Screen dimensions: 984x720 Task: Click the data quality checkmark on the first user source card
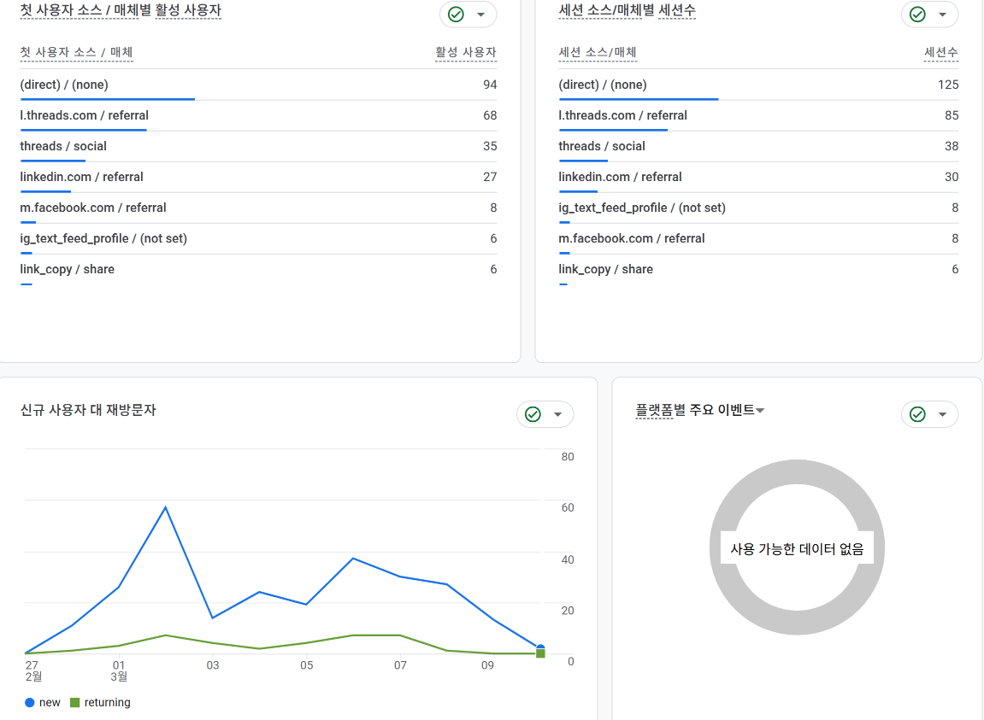(455, 14)
